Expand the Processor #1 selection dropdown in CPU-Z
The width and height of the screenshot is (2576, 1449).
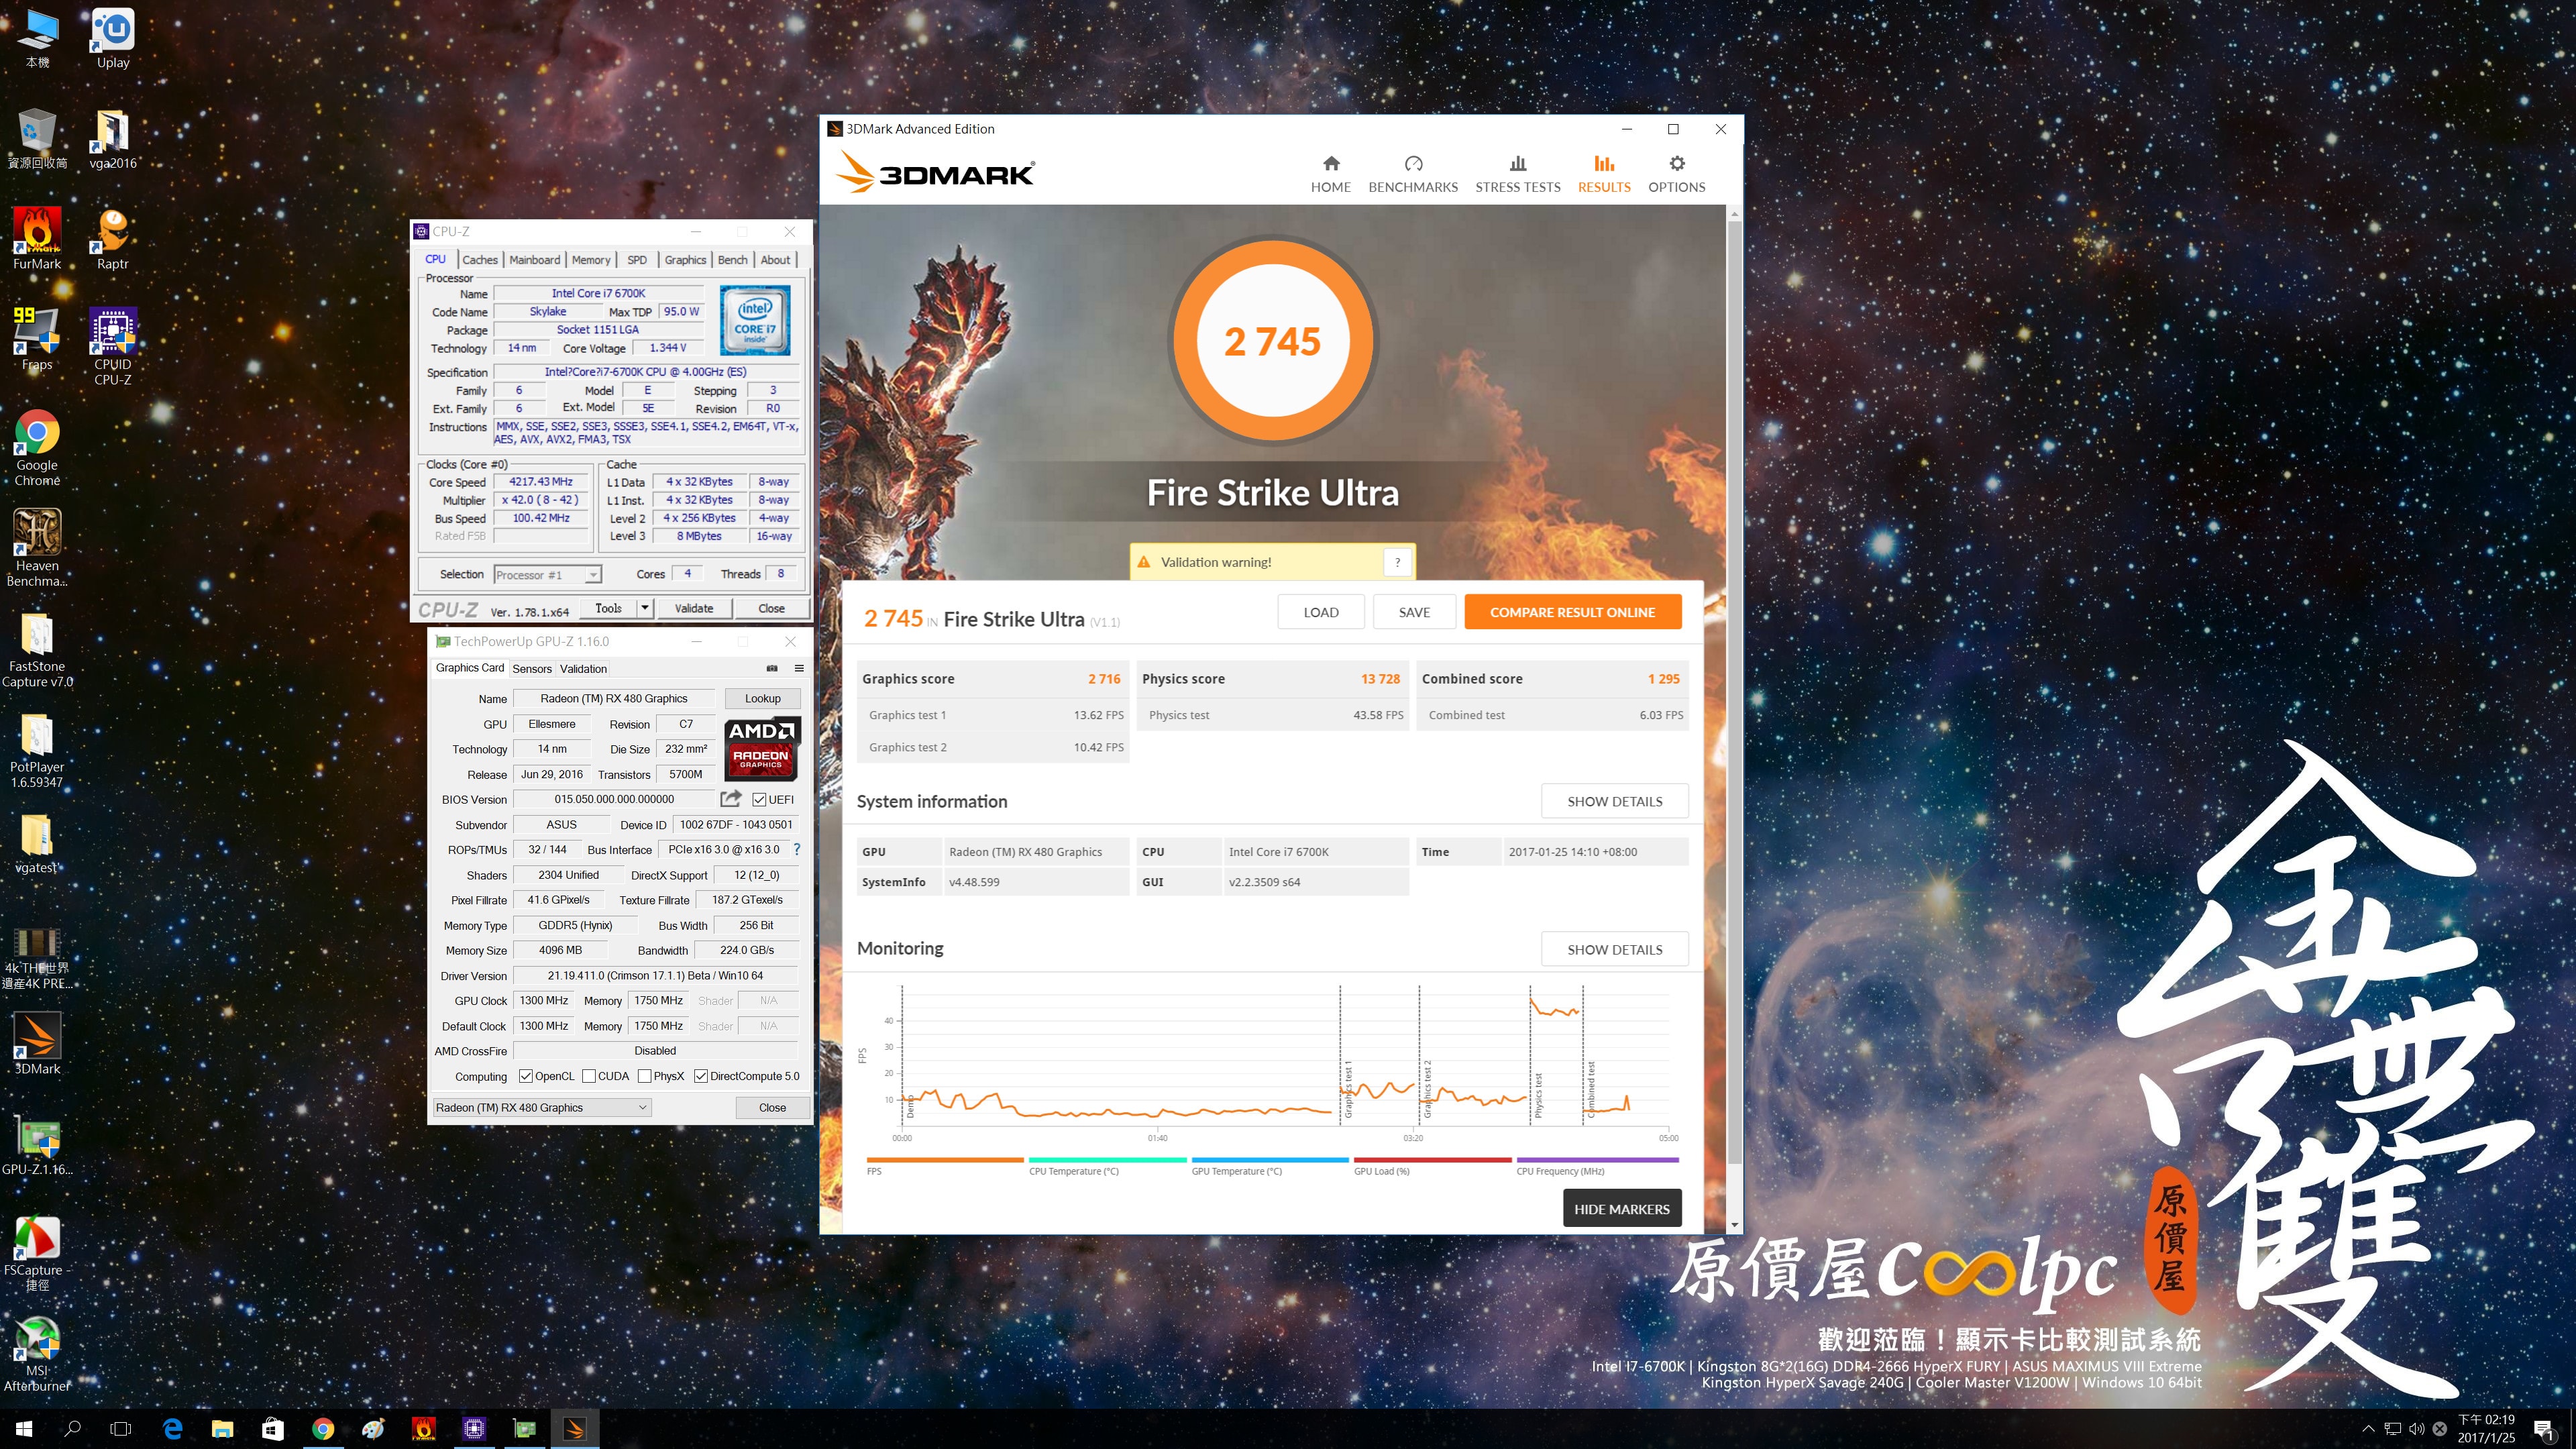pos(593,575)
